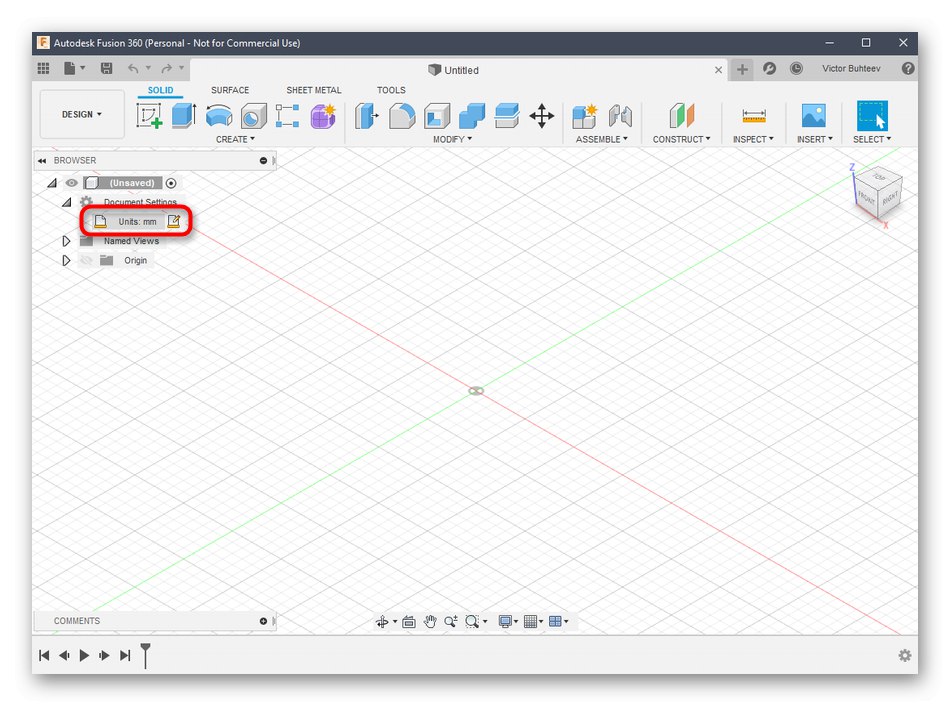This screenshot has width=950, height=706.
Task: Expand the Comments panel
Action: 263,621
